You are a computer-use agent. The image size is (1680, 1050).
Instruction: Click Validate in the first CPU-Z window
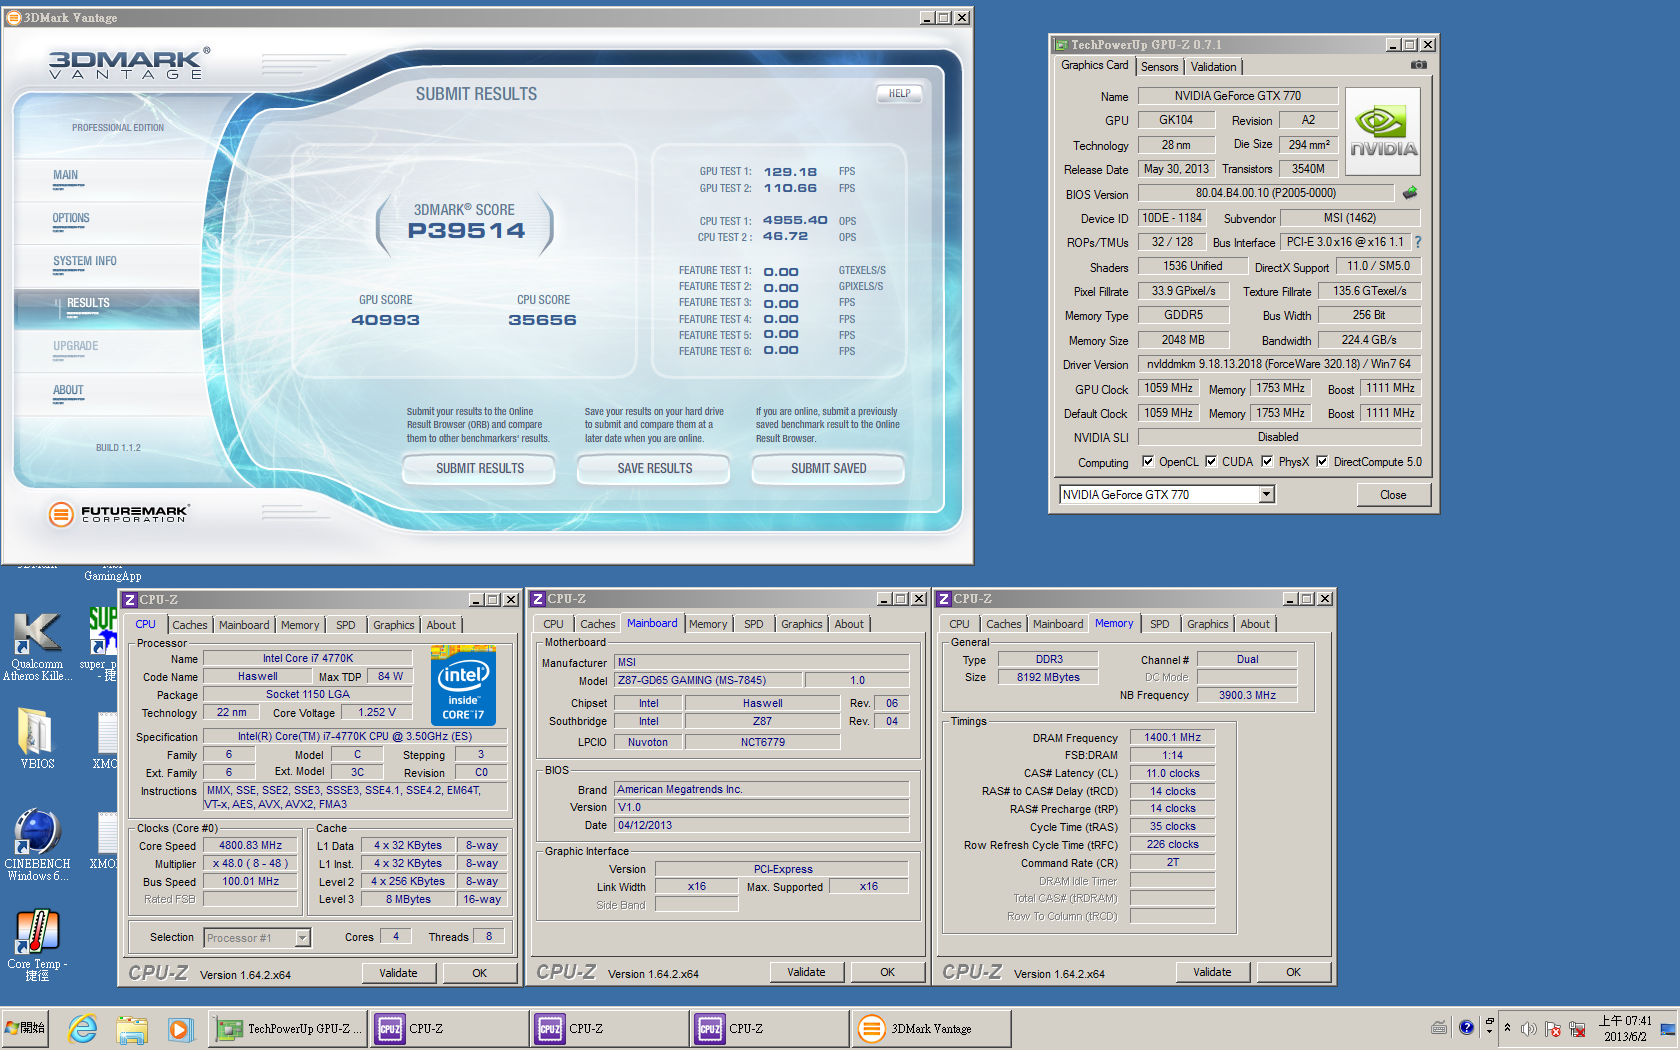398,973
